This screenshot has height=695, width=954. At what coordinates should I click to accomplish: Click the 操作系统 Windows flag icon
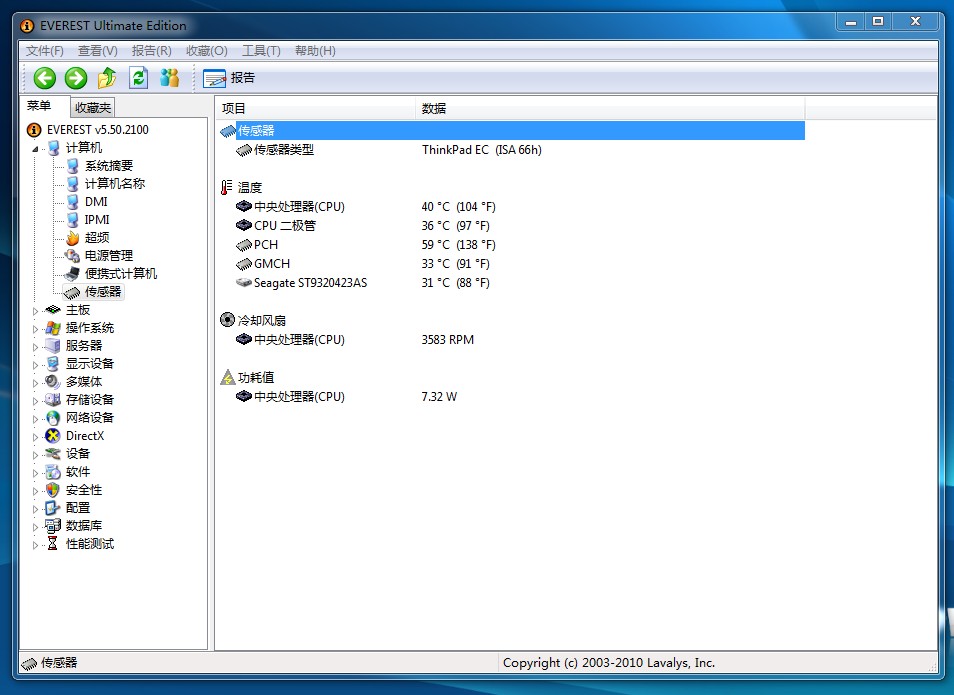53,328
